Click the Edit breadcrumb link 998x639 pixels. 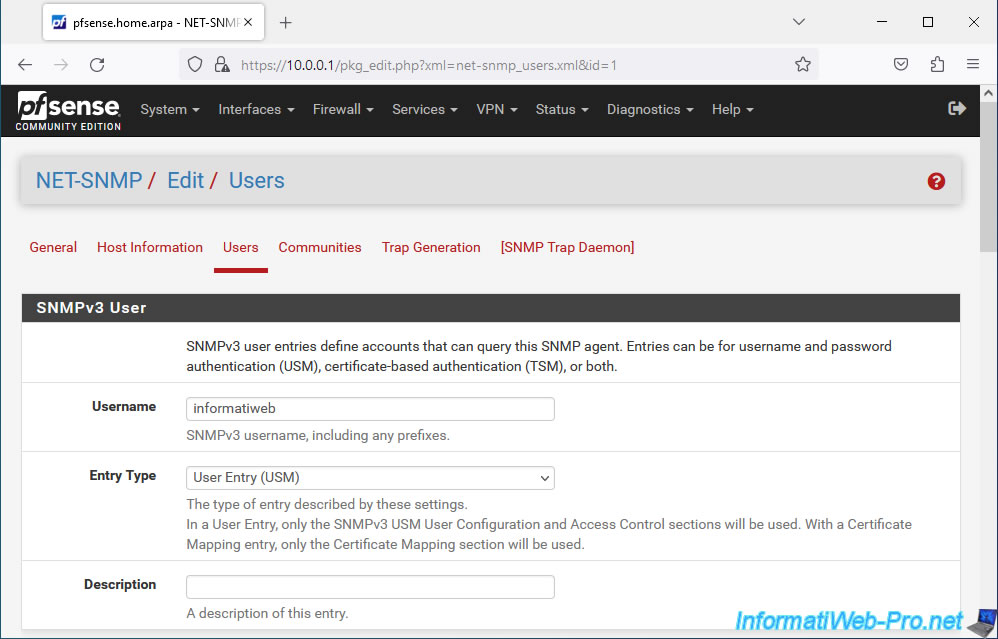click(x=185, y=181)
